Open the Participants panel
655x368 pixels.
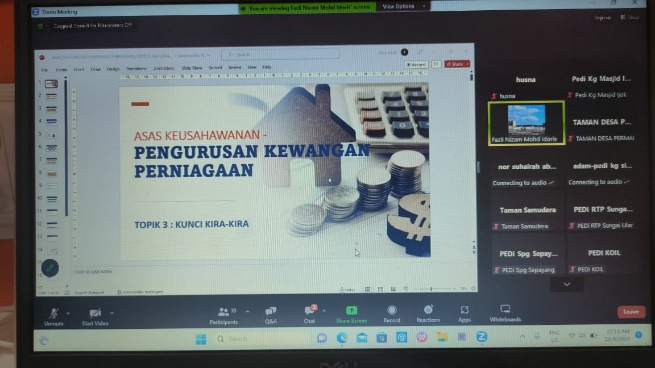coord(223,315)
